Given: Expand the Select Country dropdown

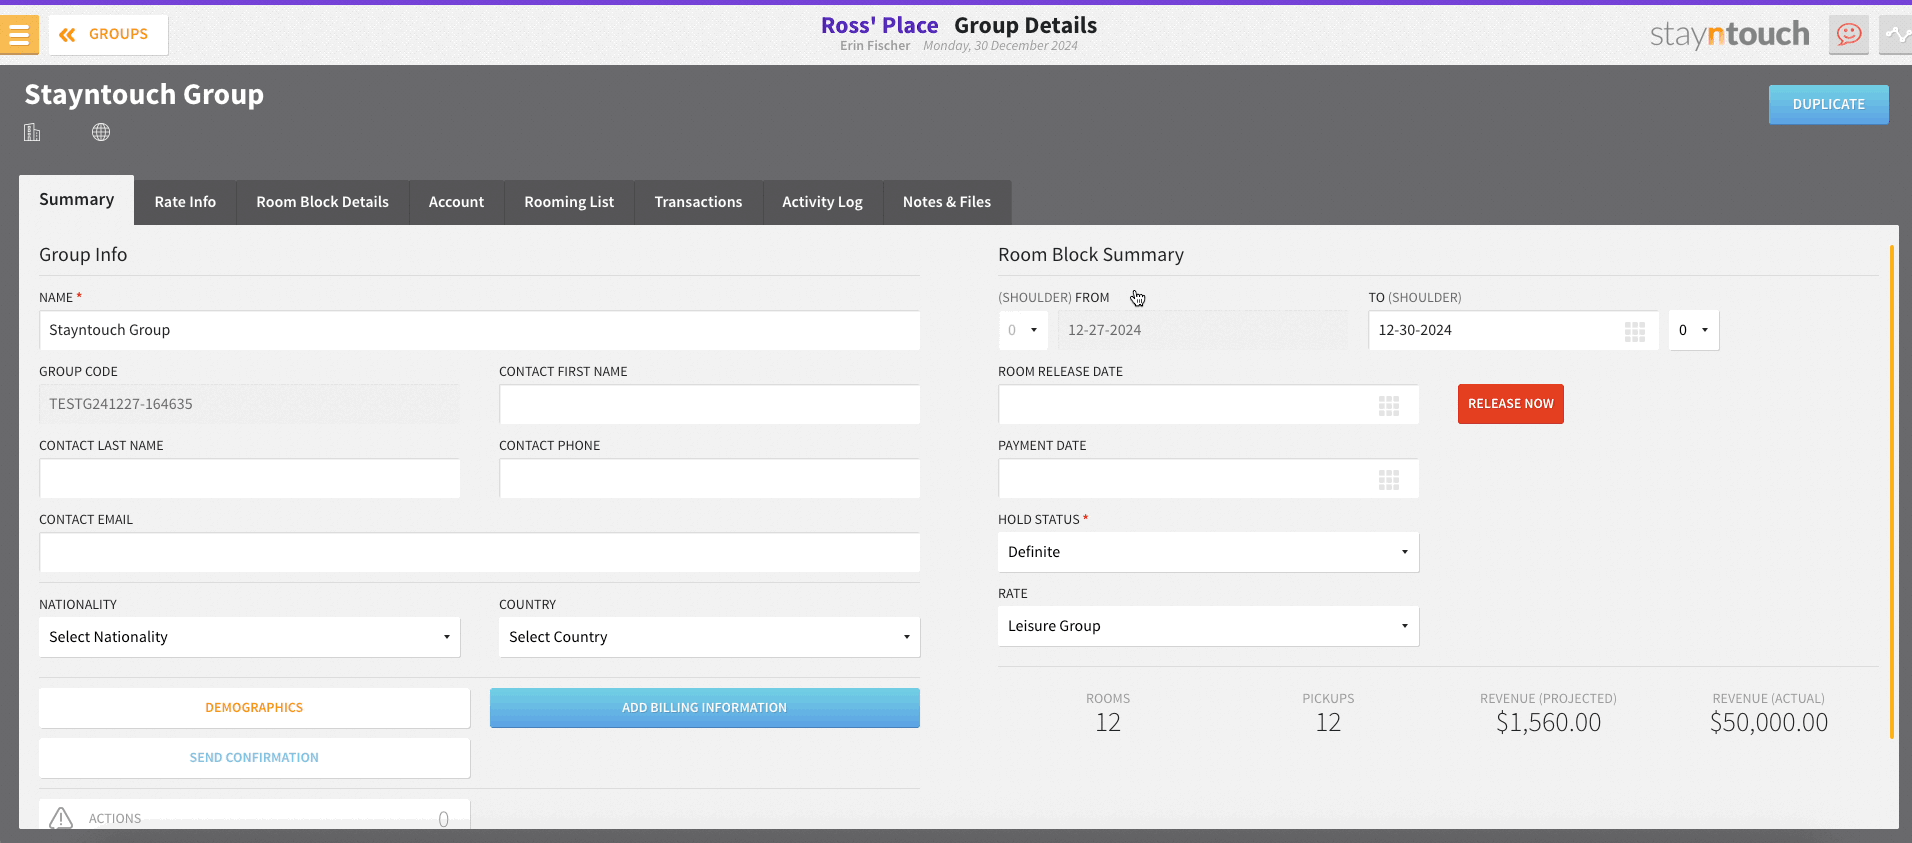Looking at the screenshot, I should pos(709,637).
